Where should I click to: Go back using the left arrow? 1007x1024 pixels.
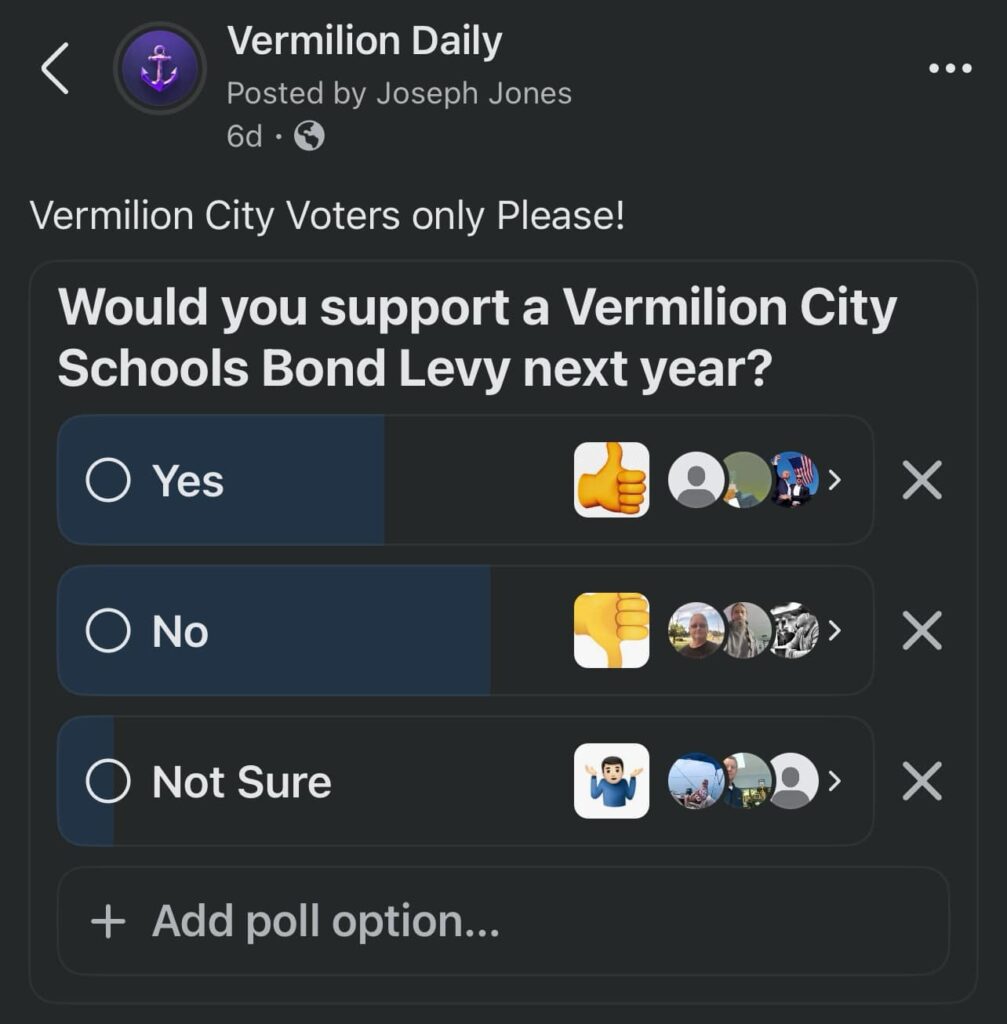tap(55, 69)
